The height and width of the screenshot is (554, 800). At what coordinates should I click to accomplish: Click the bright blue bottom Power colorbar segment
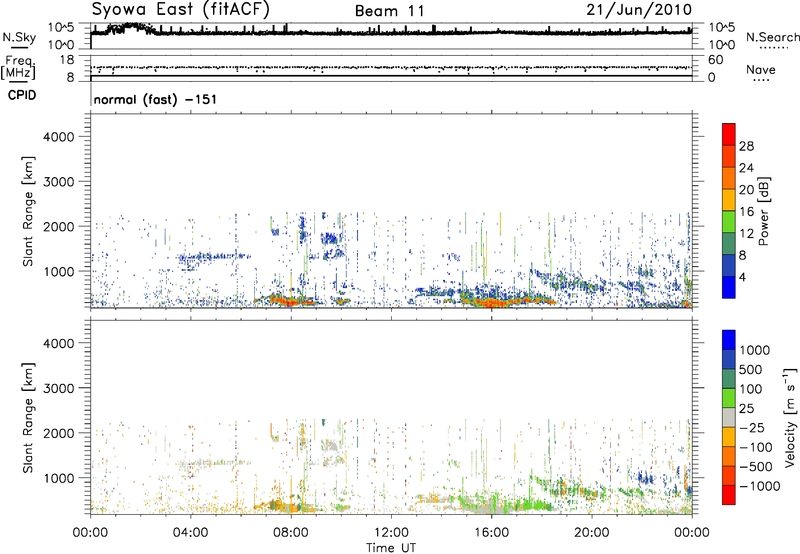729,287
